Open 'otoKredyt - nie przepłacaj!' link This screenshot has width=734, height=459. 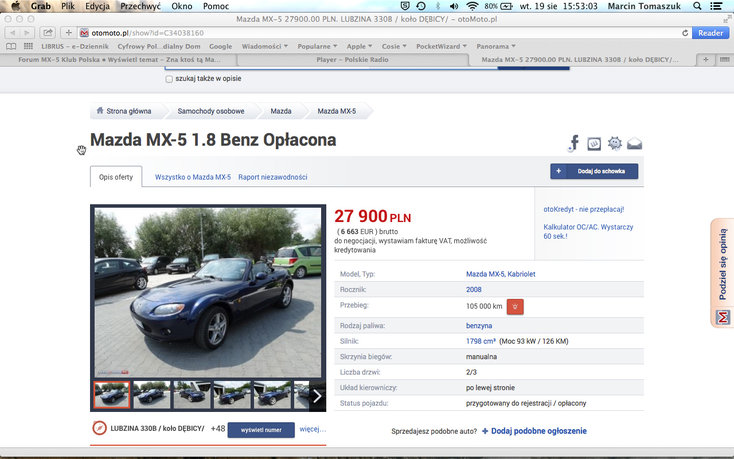click(x=584, y=209)
